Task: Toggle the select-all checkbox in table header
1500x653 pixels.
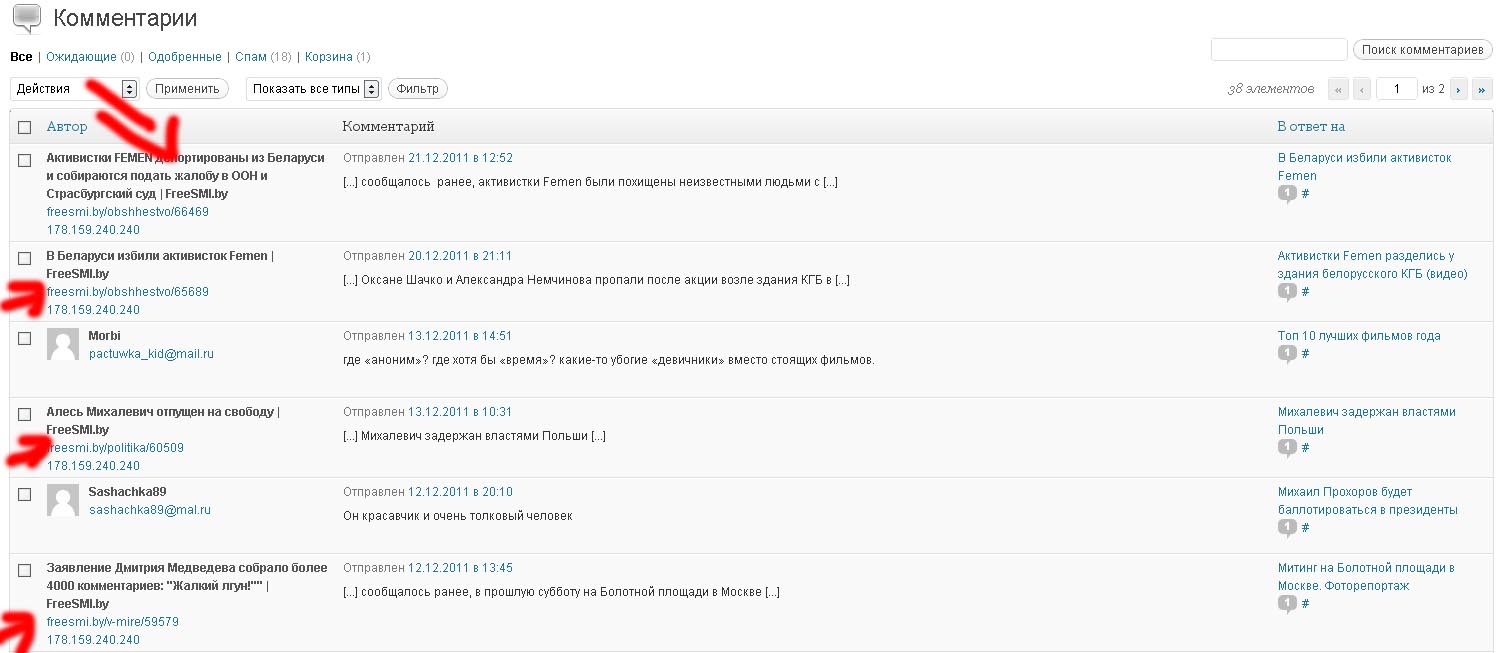Action: coord(25,127)
